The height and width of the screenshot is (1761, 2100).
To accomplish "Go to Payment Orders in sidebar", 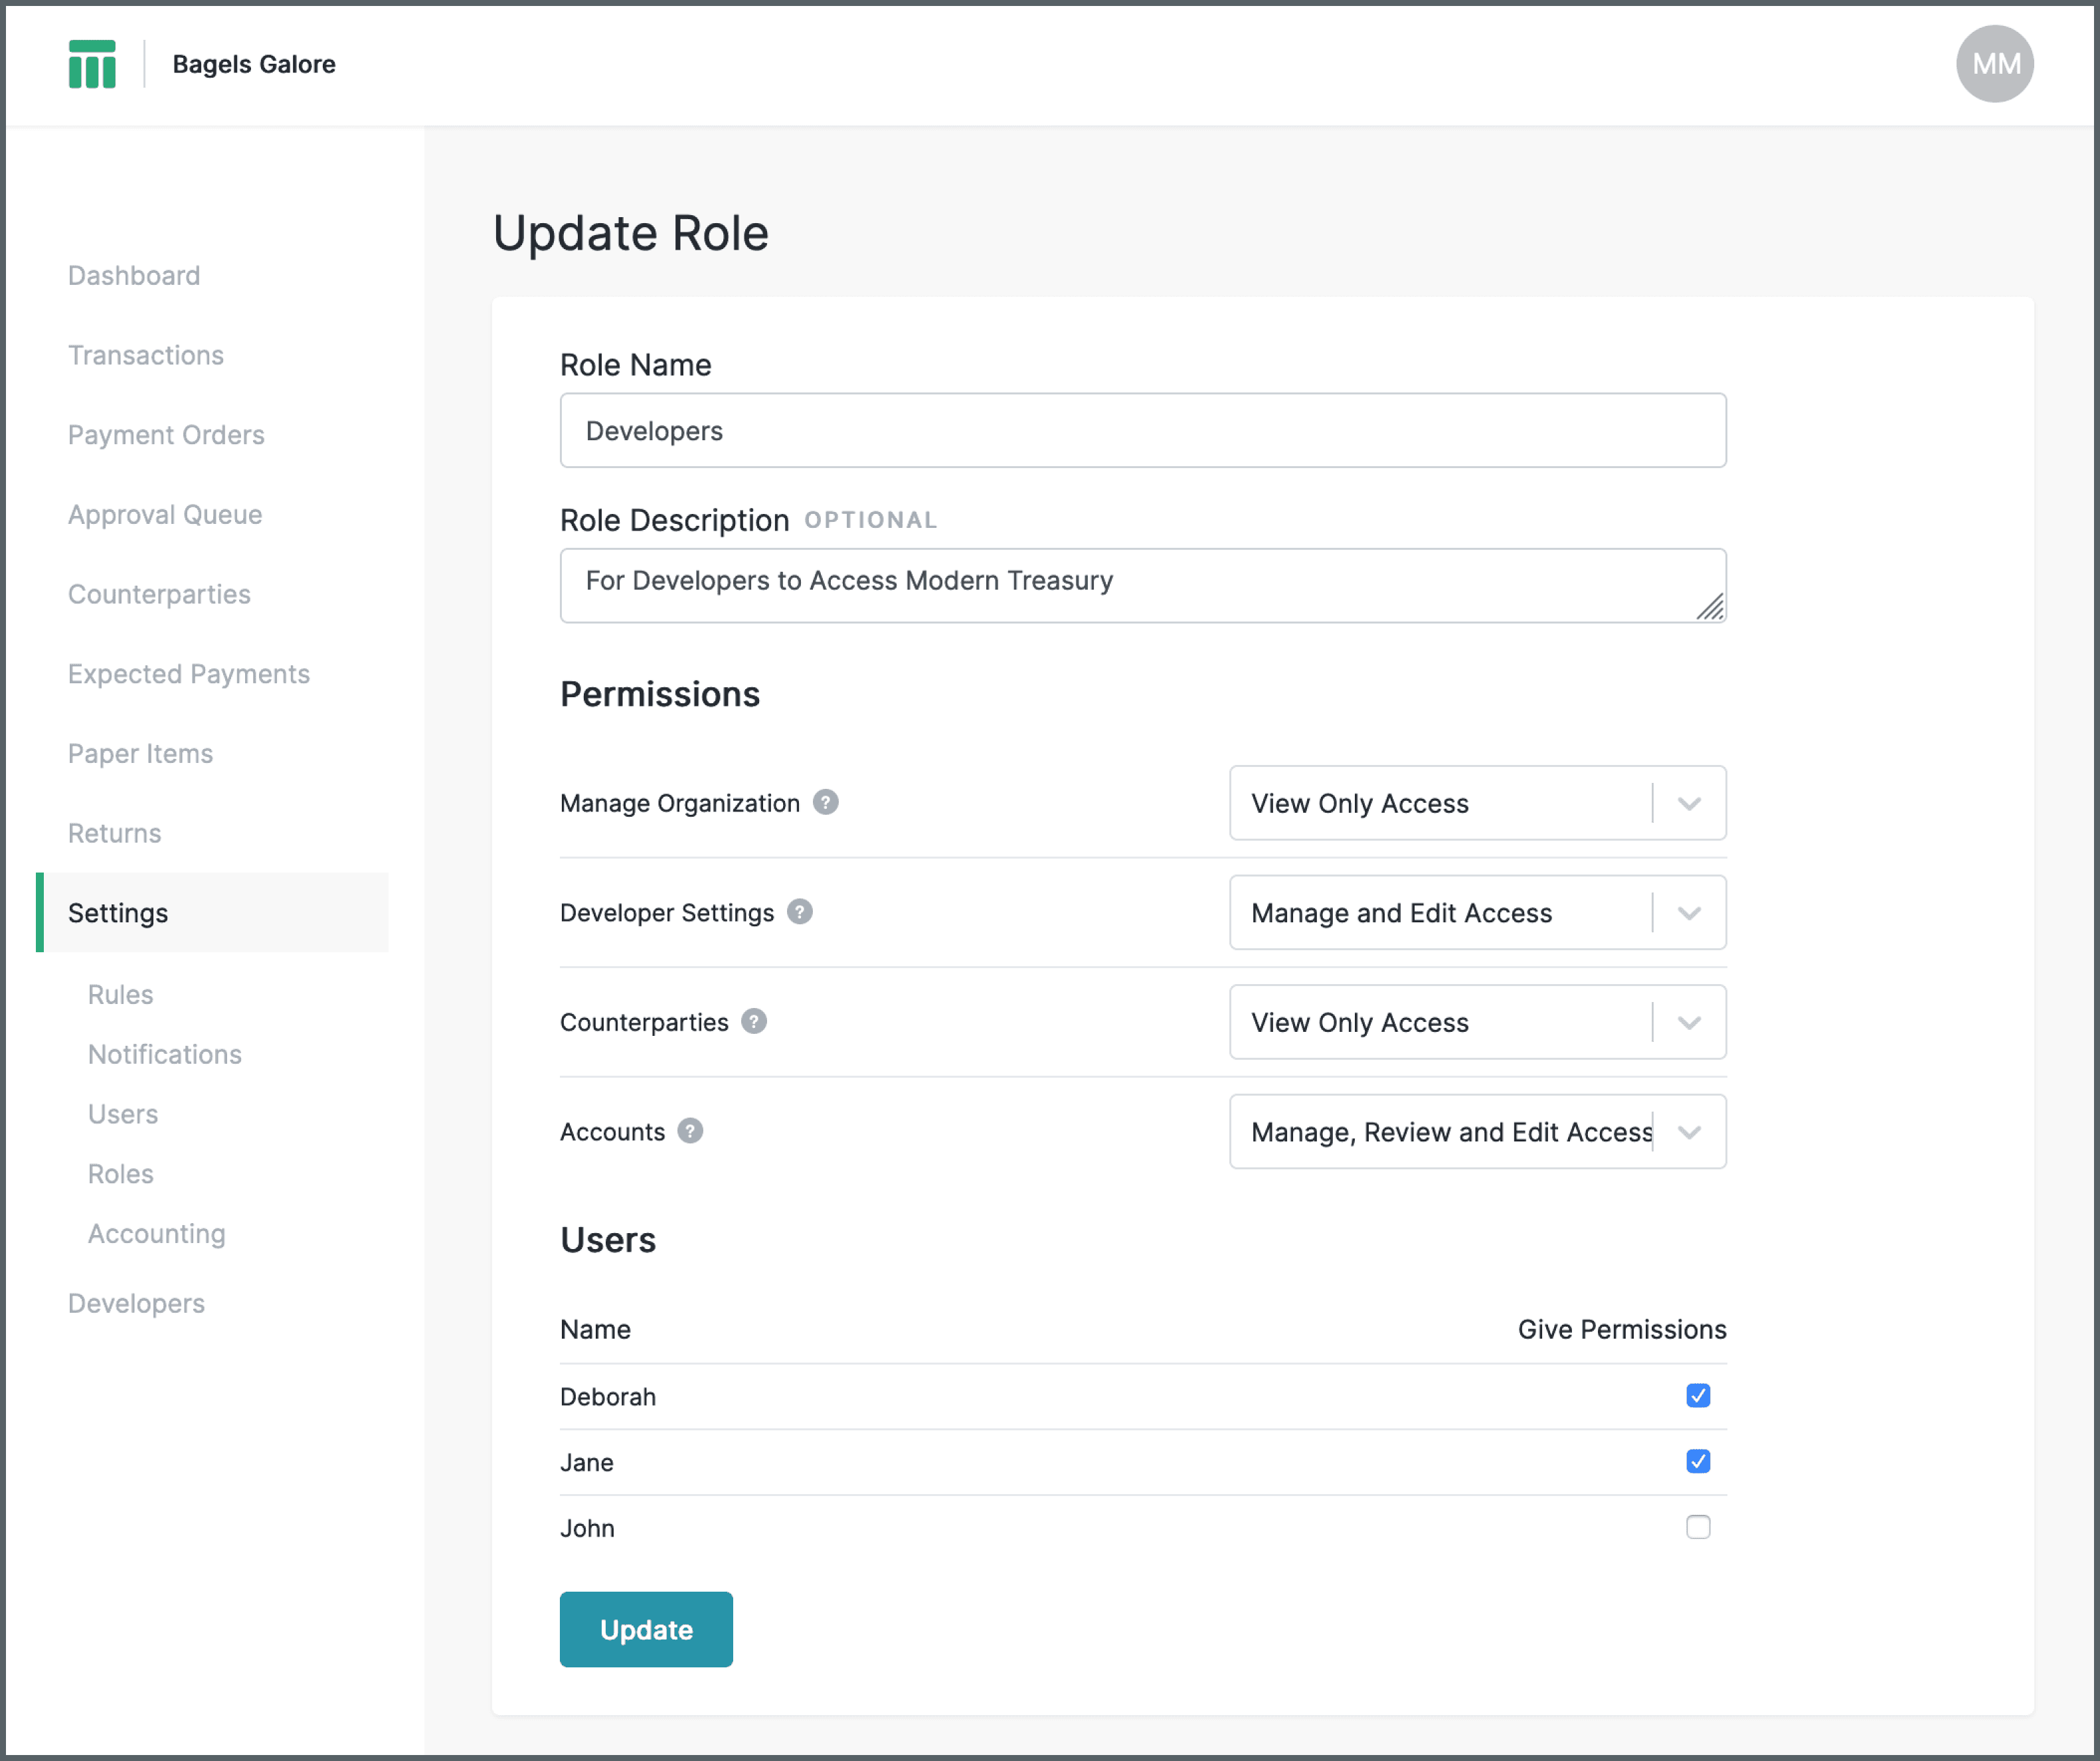I will click(166, 435).
